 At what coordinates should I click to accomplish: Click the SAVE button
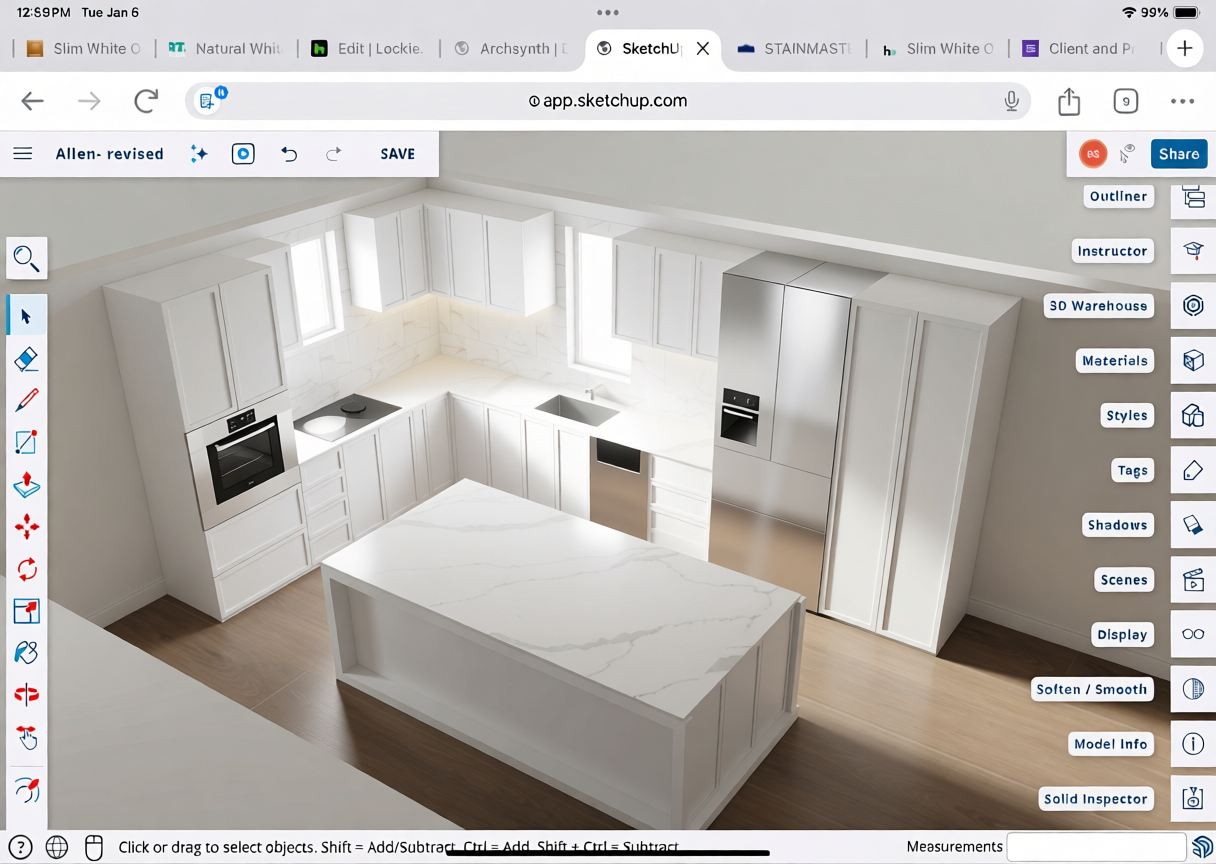pyautogui.click(x=397, y=154)
